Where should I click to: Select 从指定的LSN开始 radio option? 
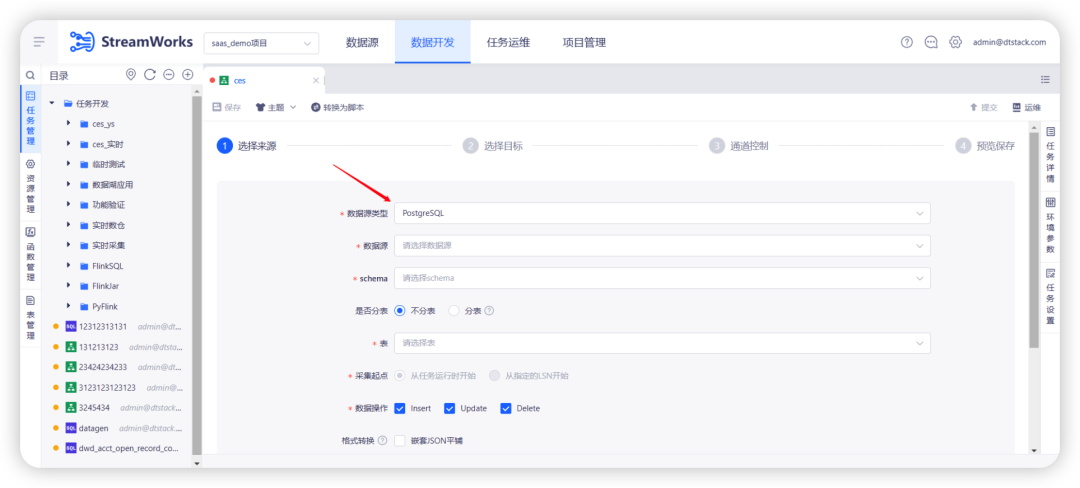[495, 376]
